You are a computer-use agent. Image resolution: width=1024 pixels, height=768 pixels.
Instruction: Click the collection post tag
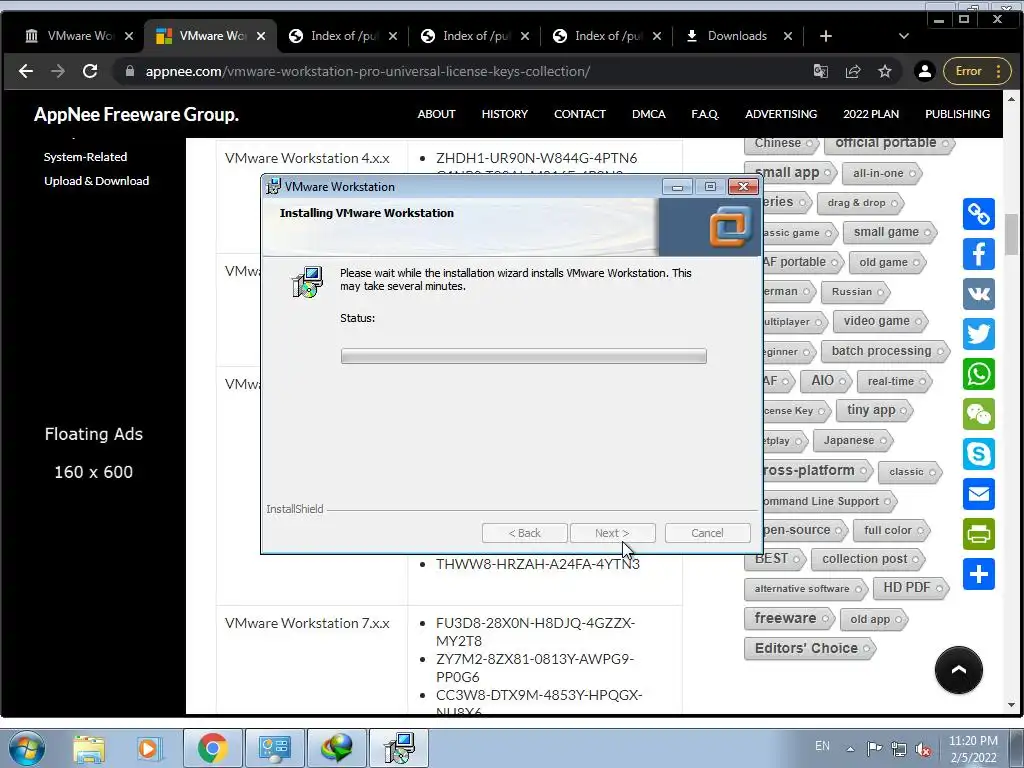[867, 559]
